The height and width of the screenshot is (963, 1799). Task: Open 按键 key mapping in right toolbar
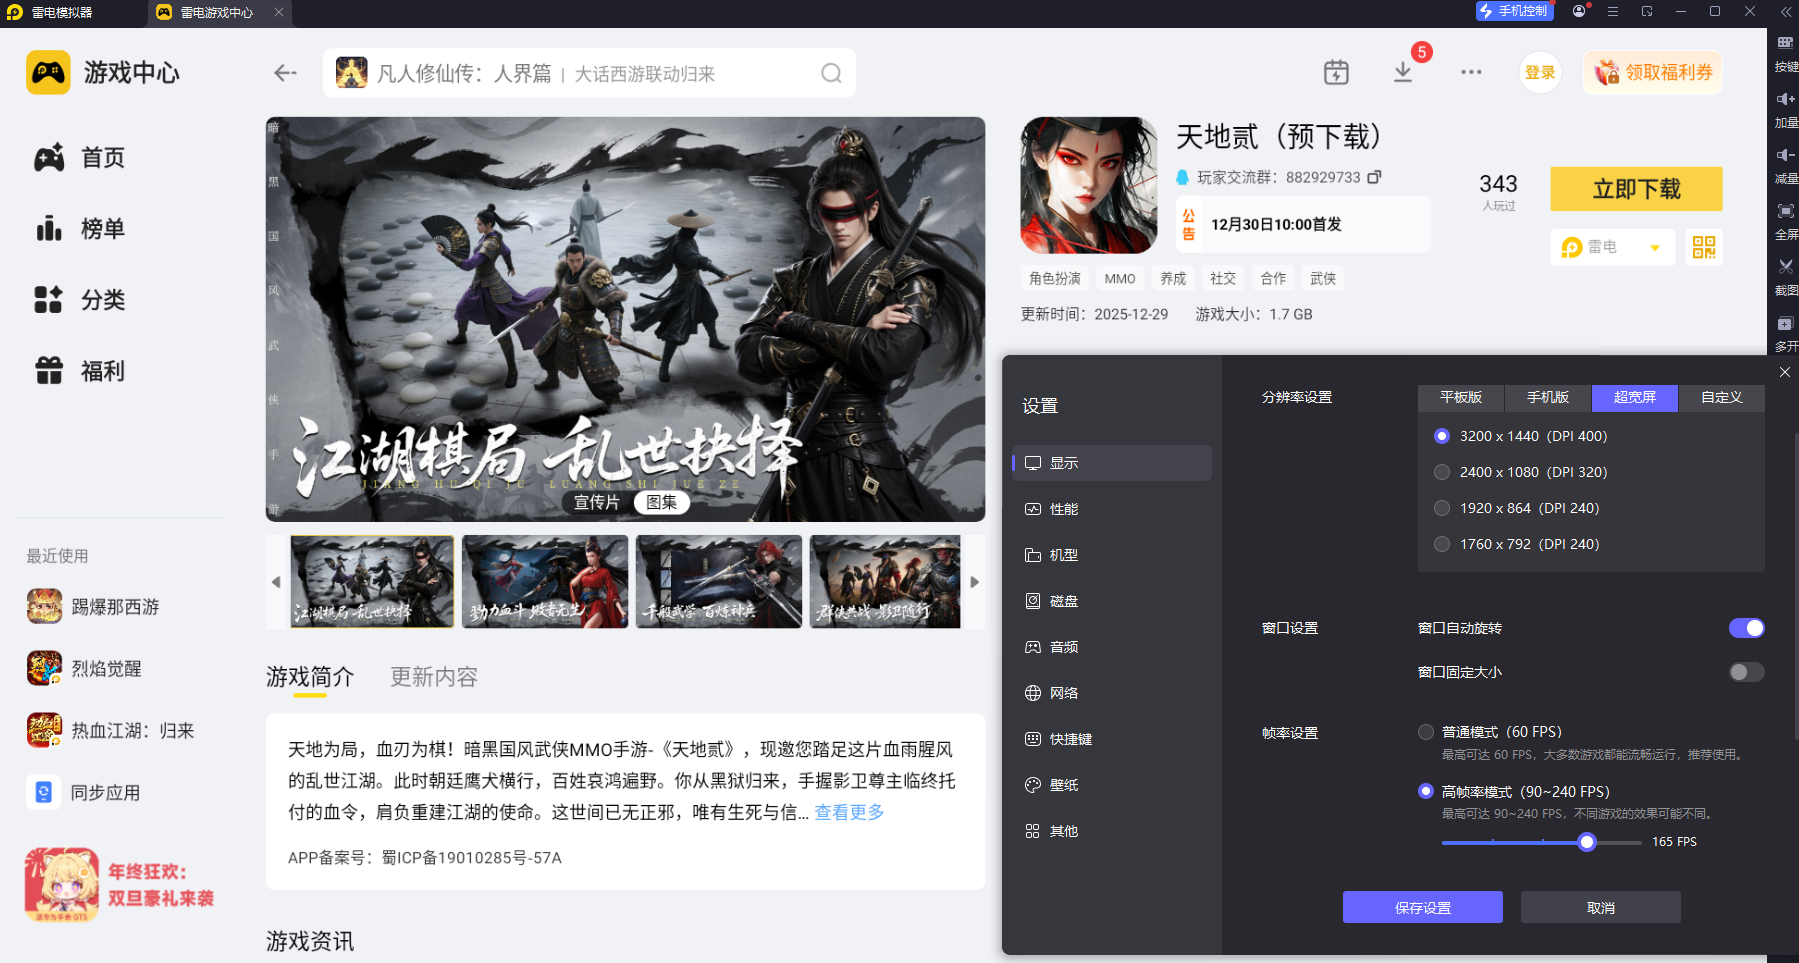(1786, 53)
